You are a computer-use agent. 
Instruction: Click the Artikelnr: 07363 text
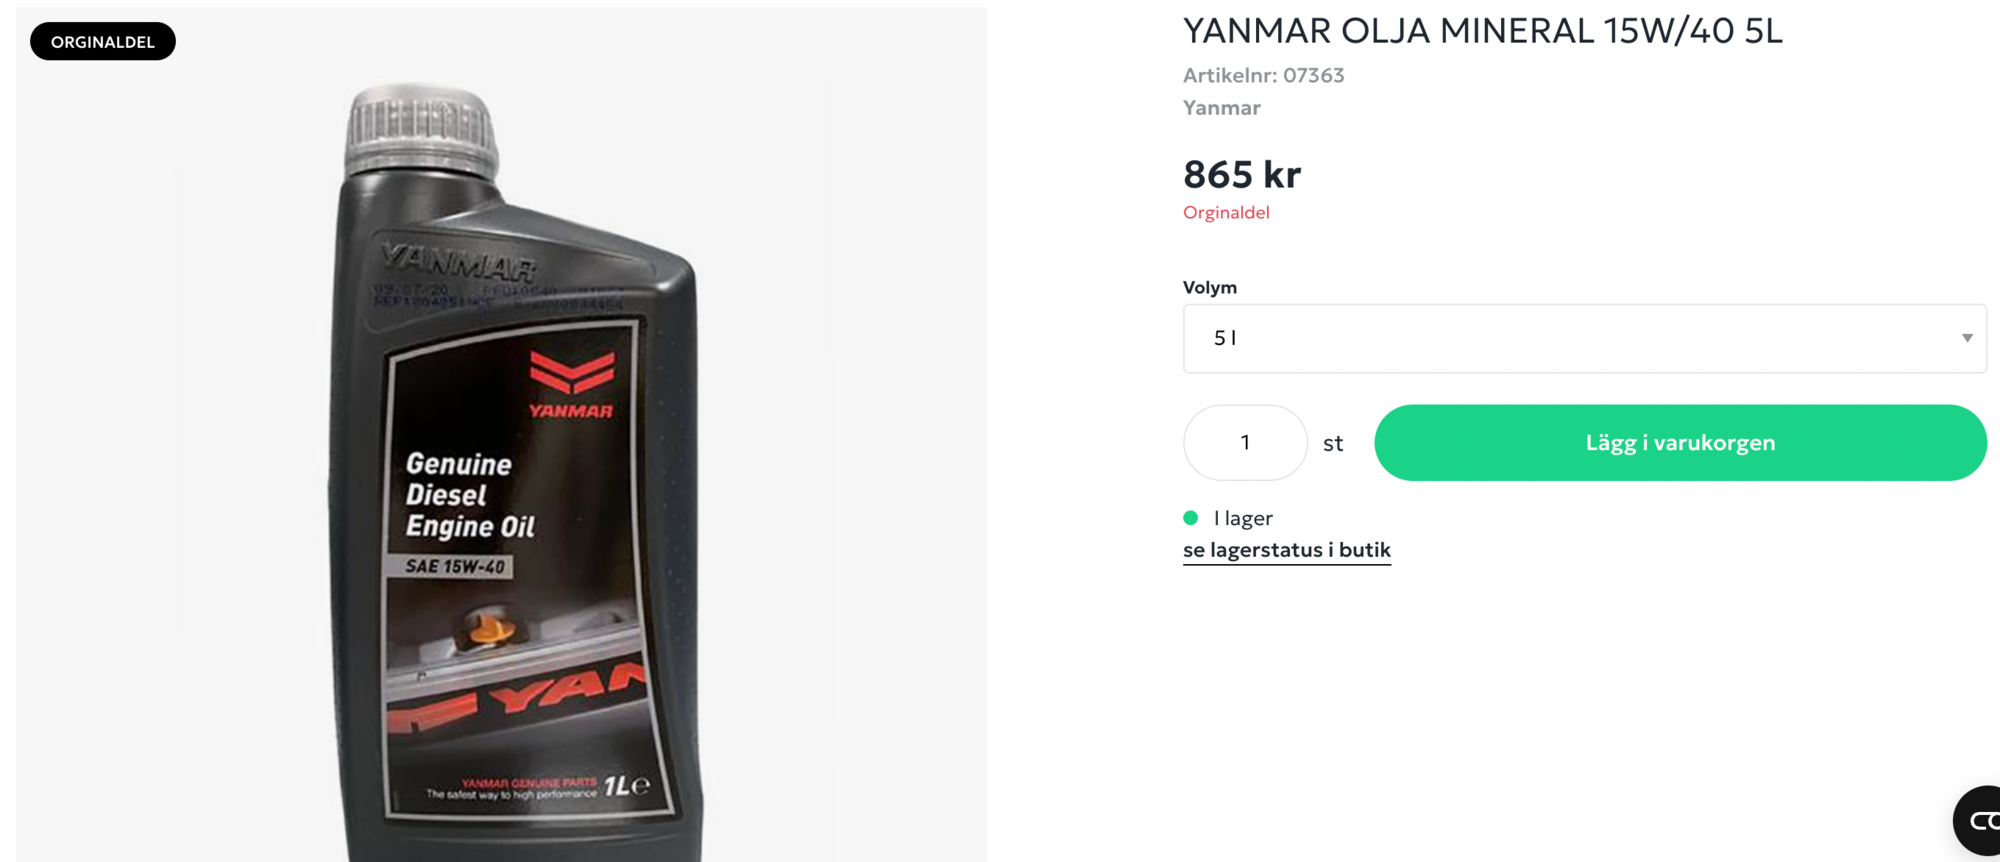coord(1264,75)
